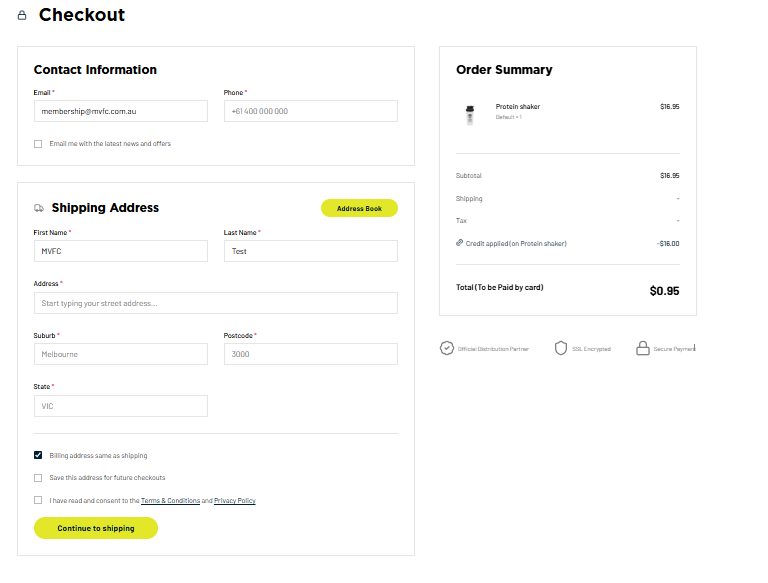768x583 pixels.
Task: Open the Privacy Policy link
Action: coord(235,501)
